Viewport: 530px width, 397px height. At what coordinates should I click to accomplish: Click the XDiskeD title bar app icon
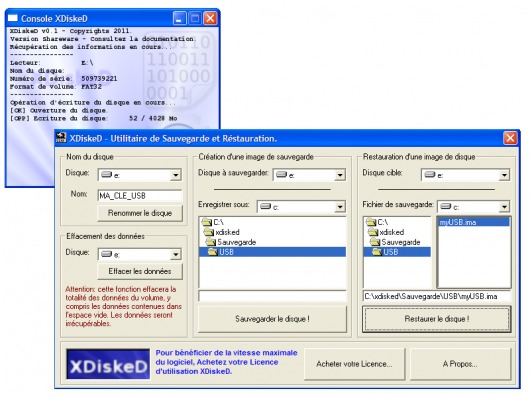click(61, 138)
